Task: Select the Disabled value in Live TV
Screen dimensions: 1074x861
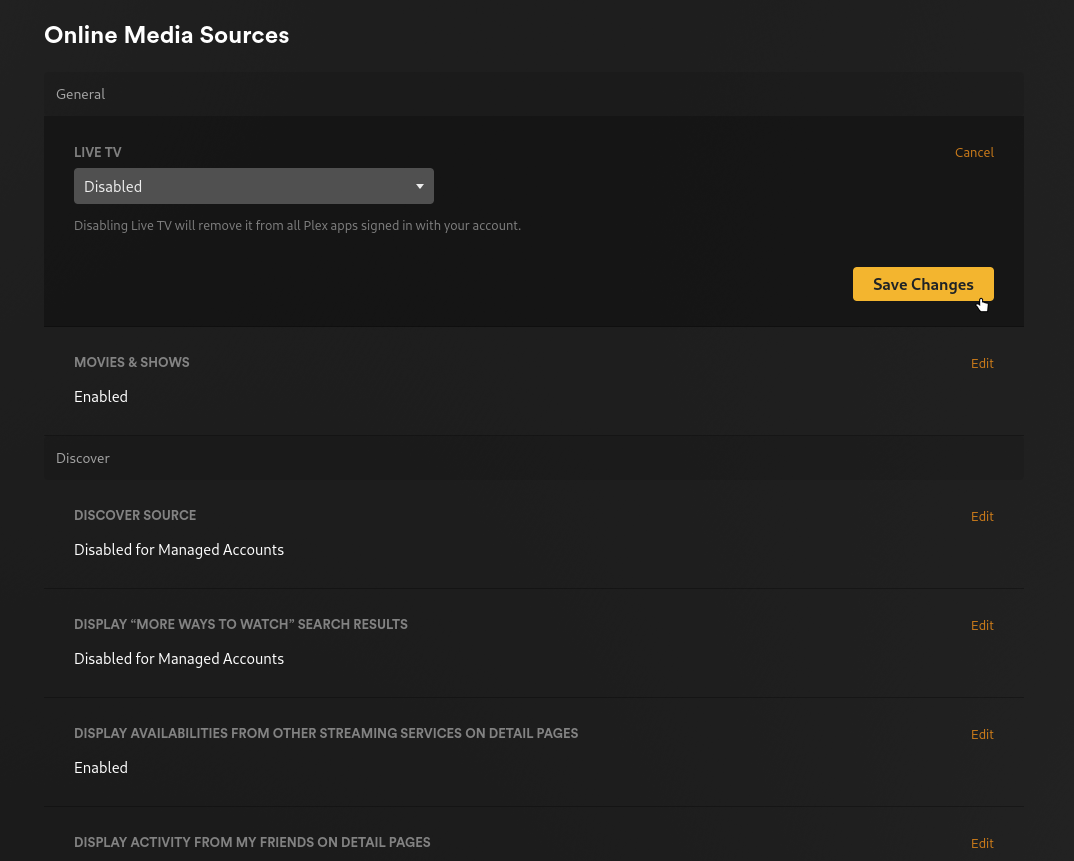Action: tap(113, 186)
